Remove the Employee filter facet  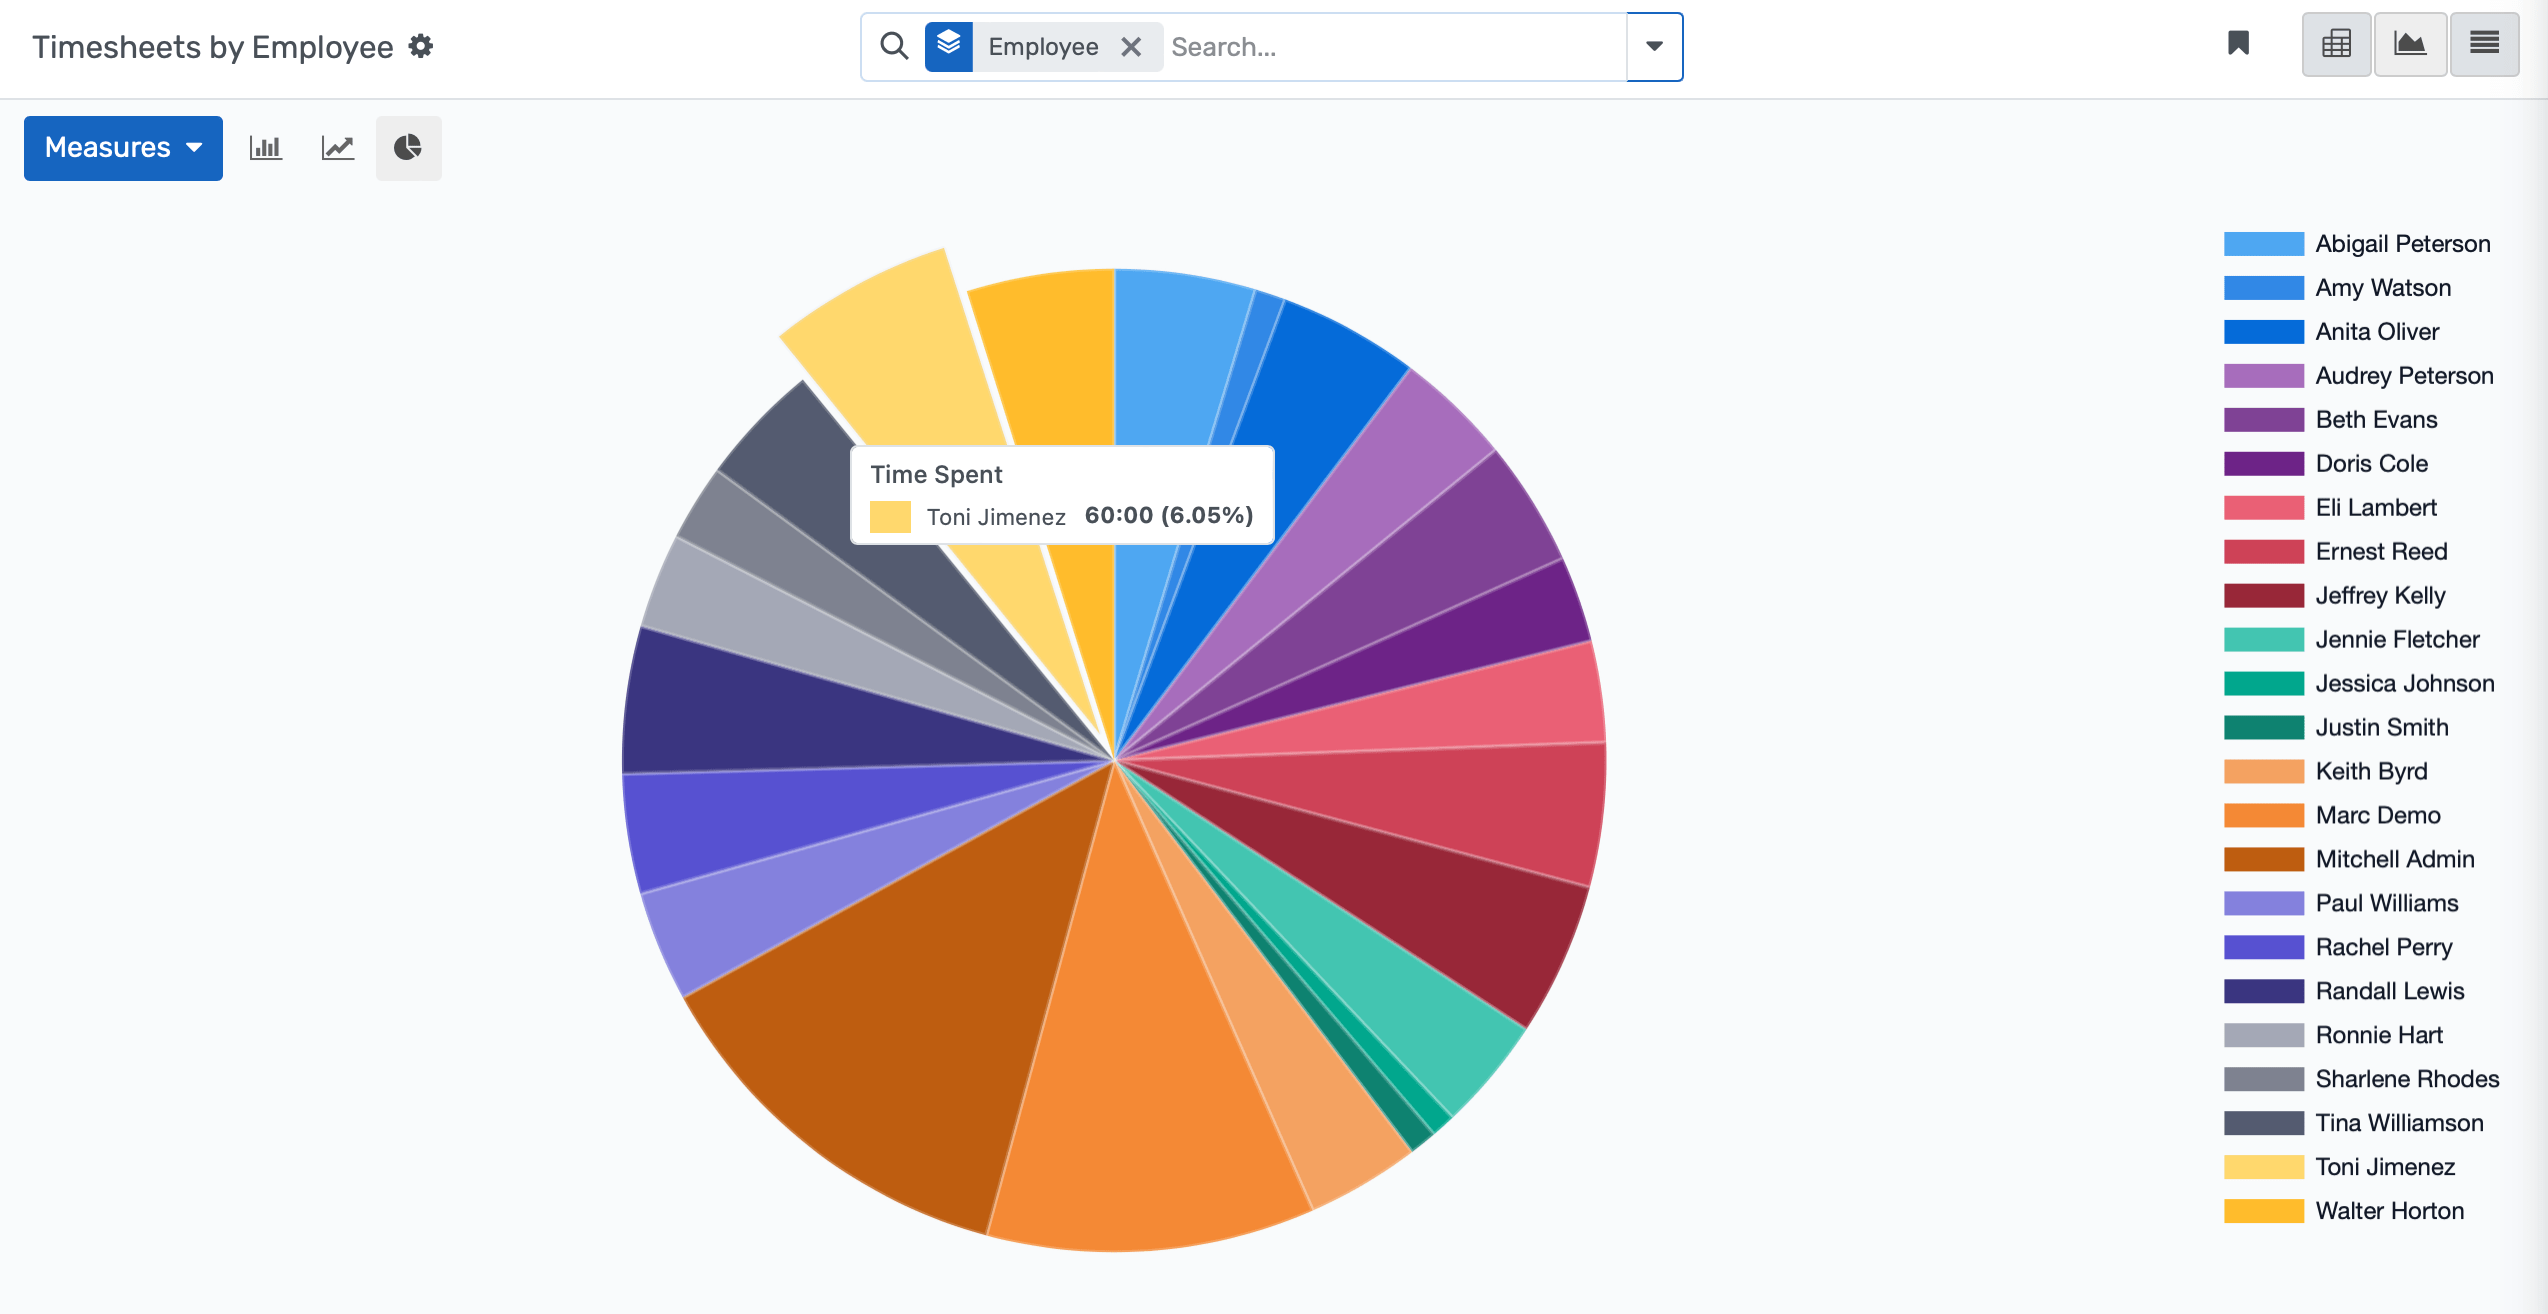[x=1131, y=46]
